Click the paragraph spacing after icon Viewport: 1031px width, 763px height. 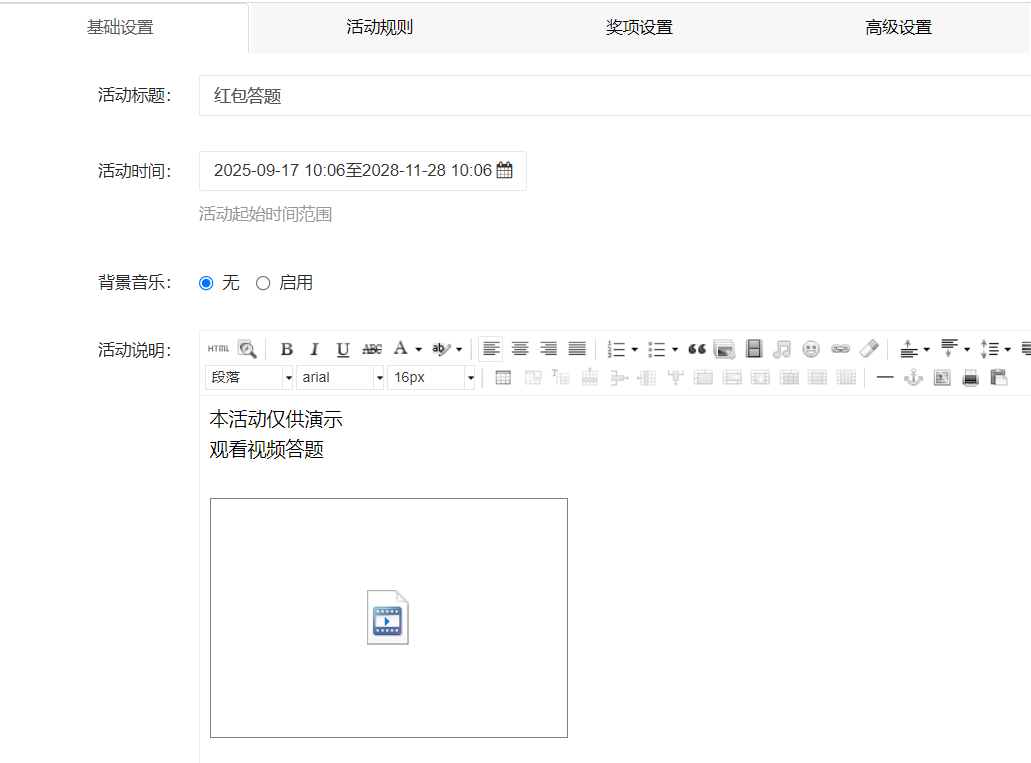pos(949,347)
